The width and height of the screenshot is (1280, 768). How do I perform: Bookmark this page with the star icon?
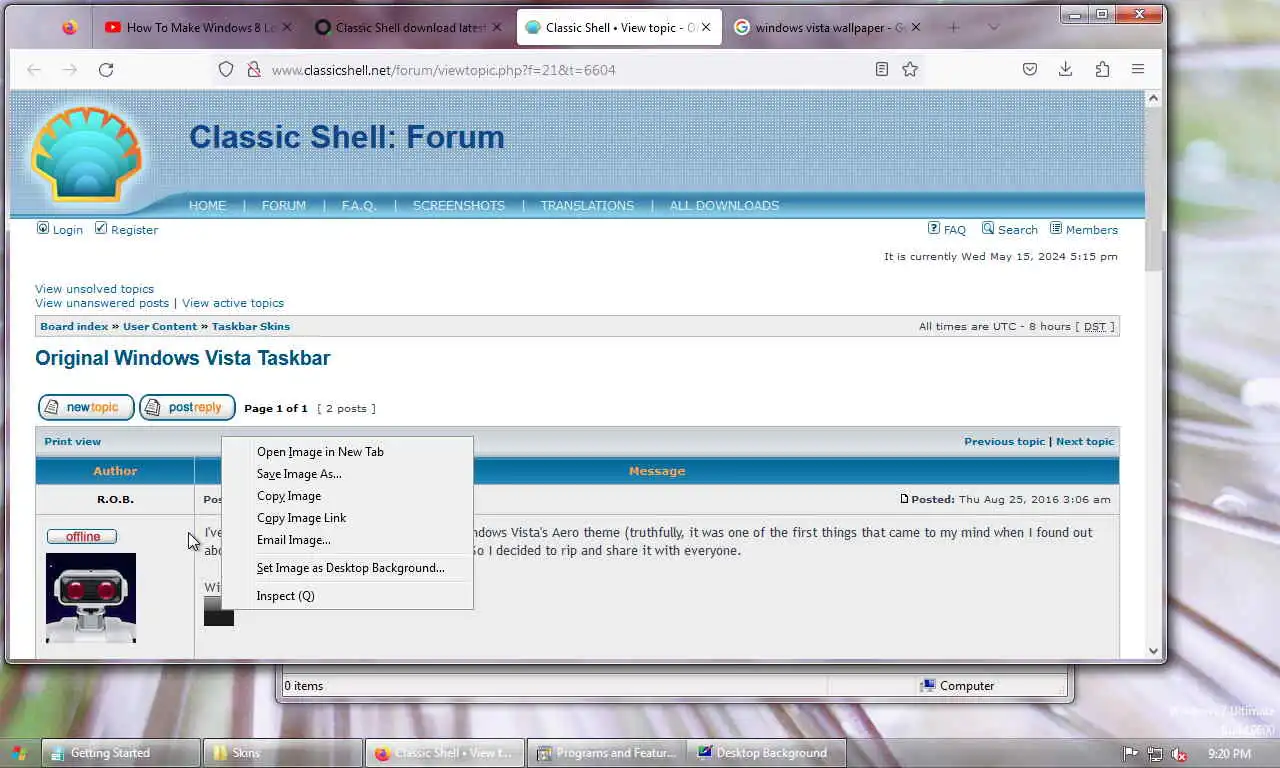[910, 70]
